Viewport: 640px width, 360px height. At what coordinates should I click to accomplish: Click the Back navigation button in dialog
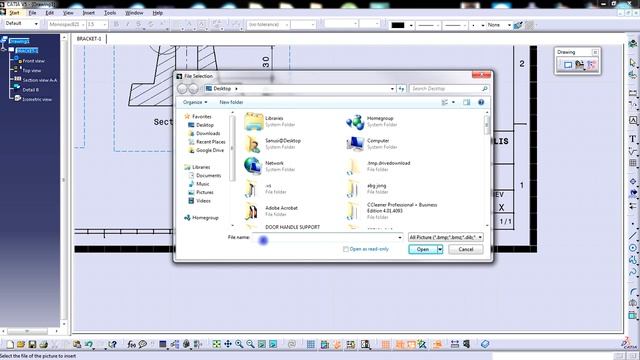(x=182, y=89)
